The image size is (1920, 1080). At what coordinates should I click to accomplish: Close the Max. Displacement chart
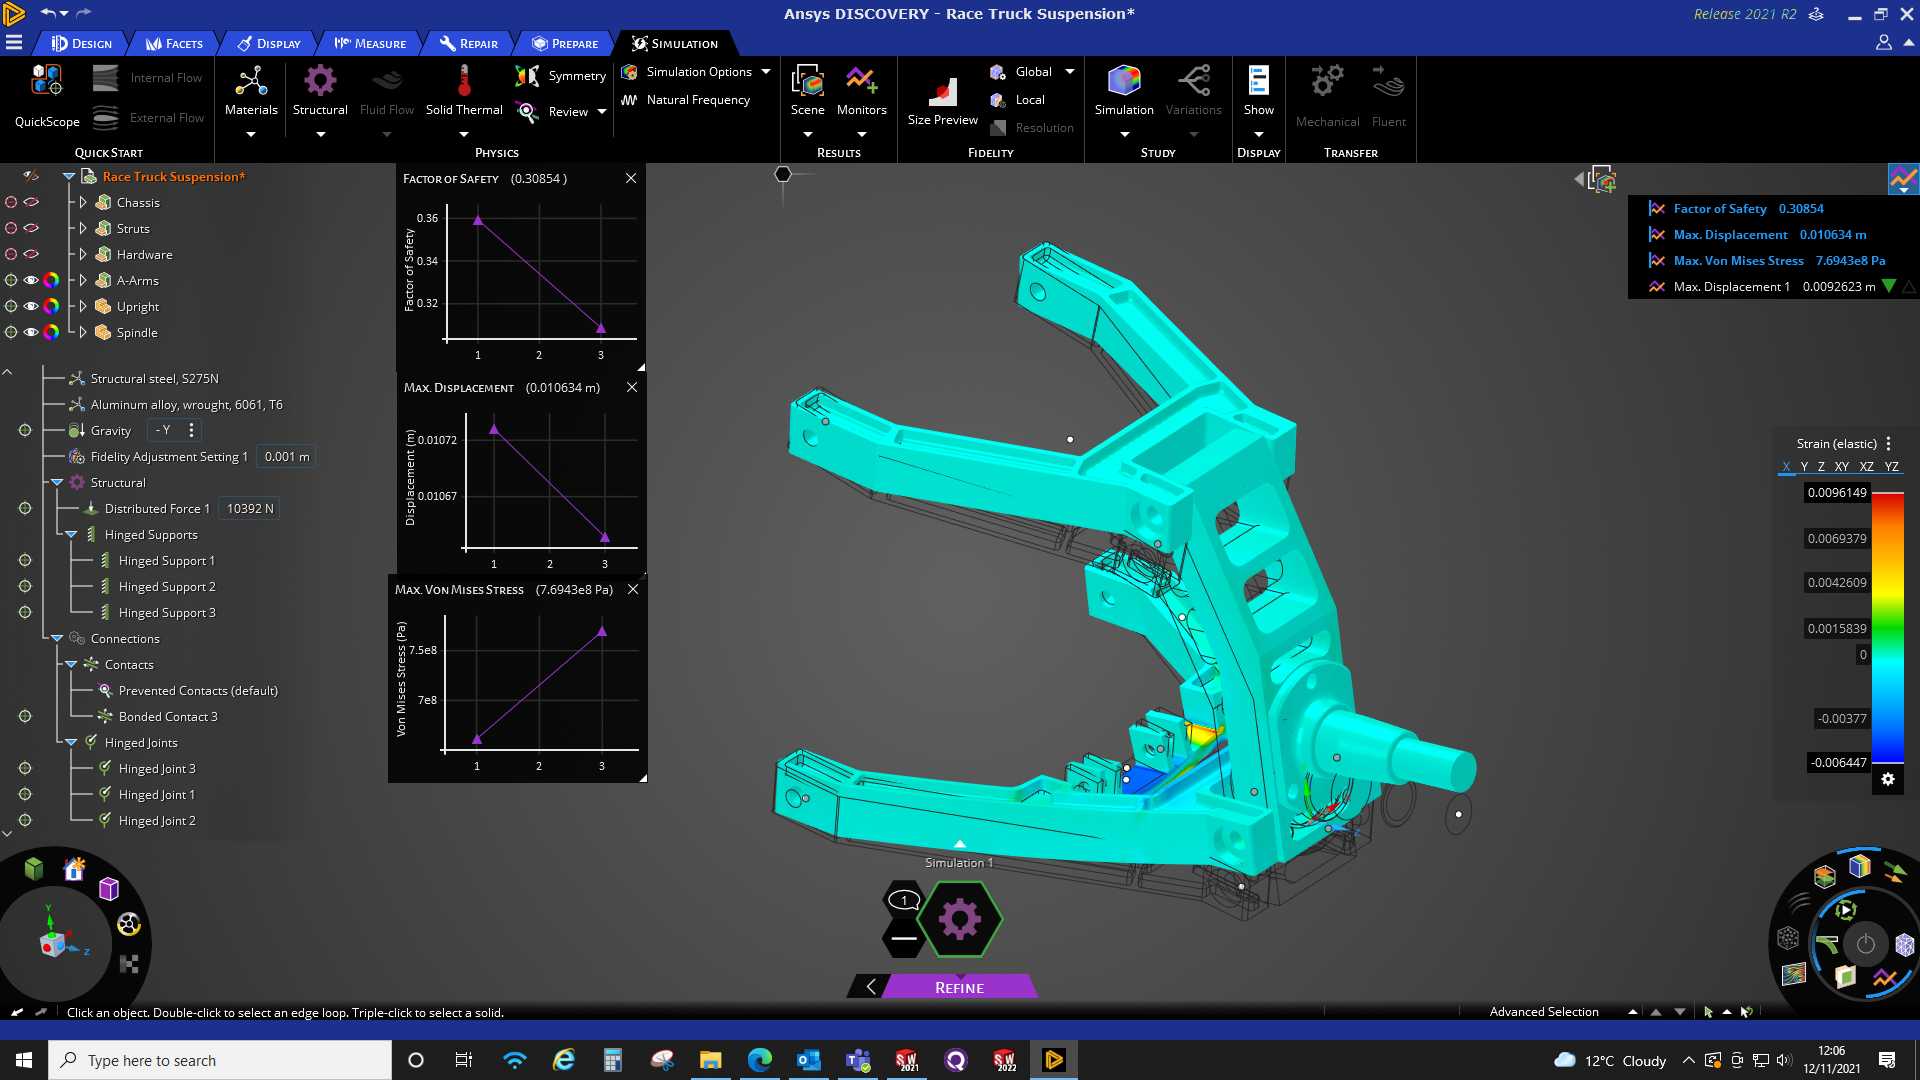click(x=632, y=388)
